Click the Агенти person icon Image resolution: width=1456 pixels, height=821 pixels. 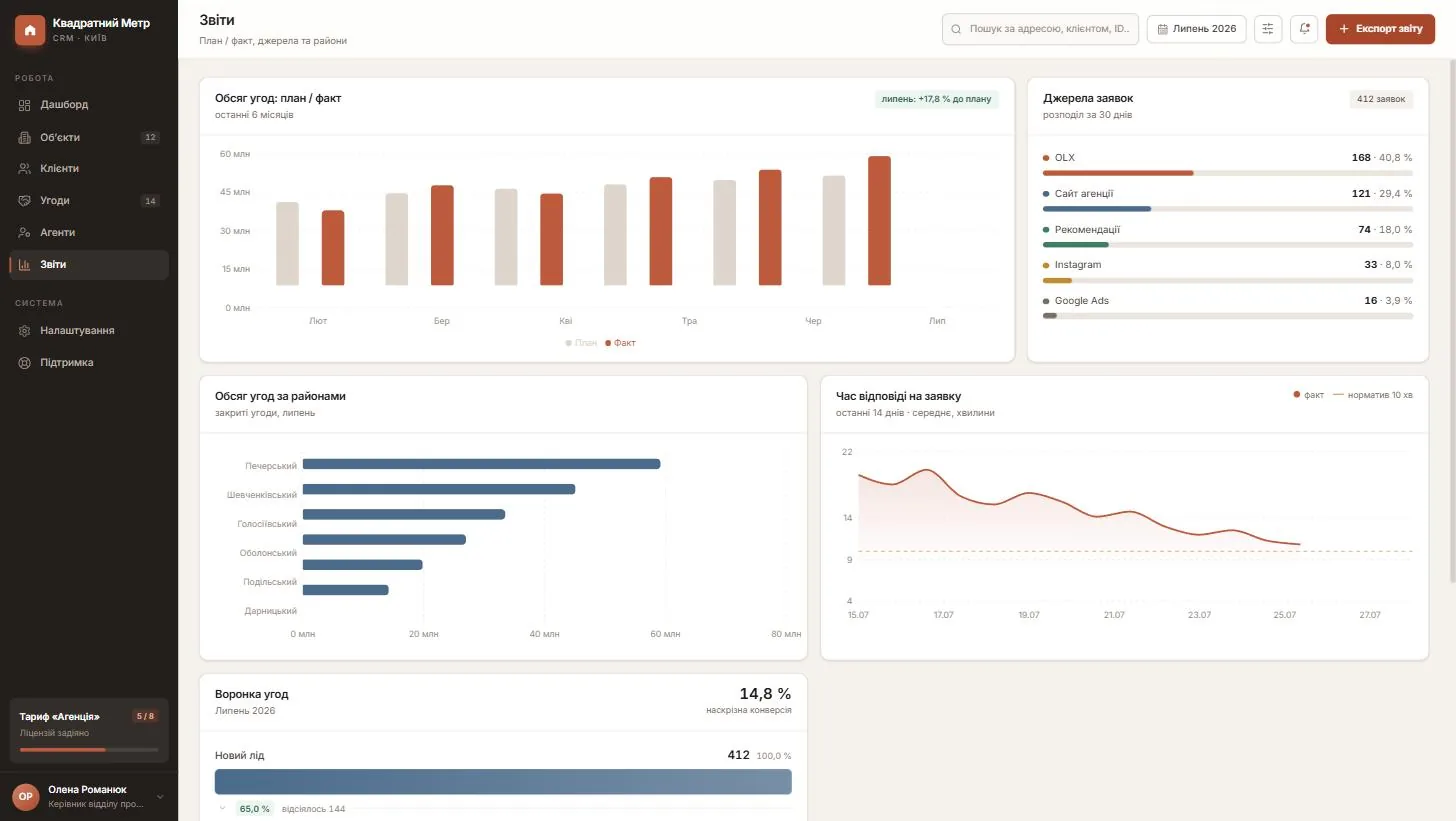25,233
